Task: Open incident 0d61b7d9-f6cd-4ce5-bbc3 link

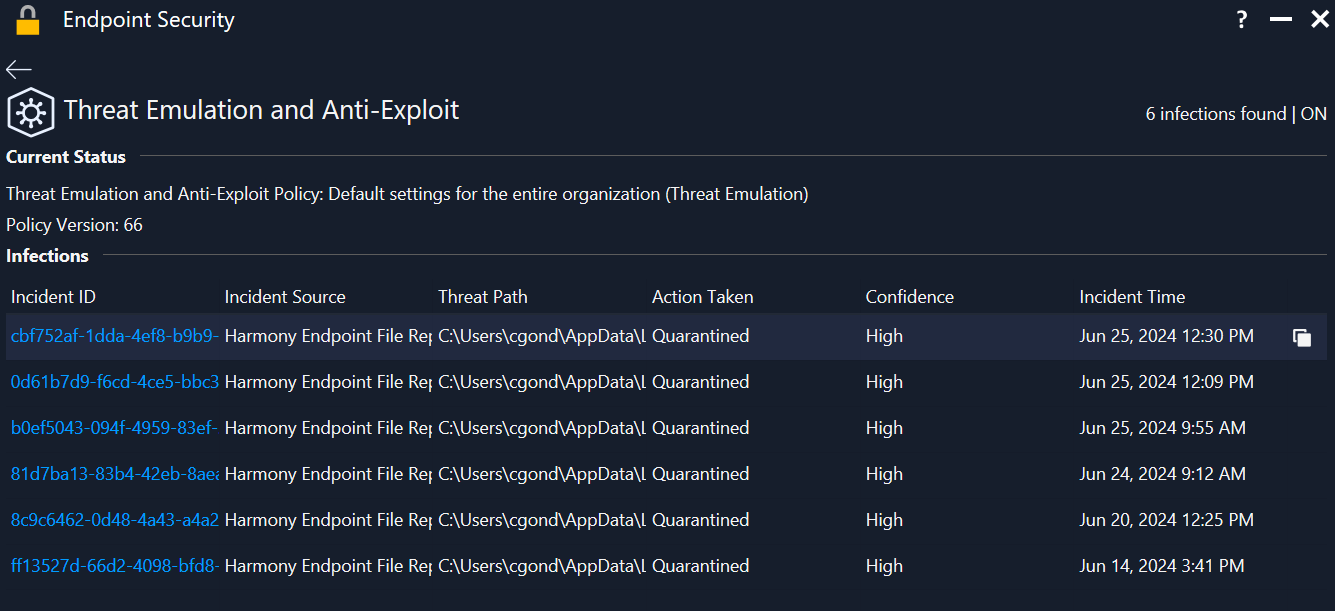Action: tap(115, 382)
